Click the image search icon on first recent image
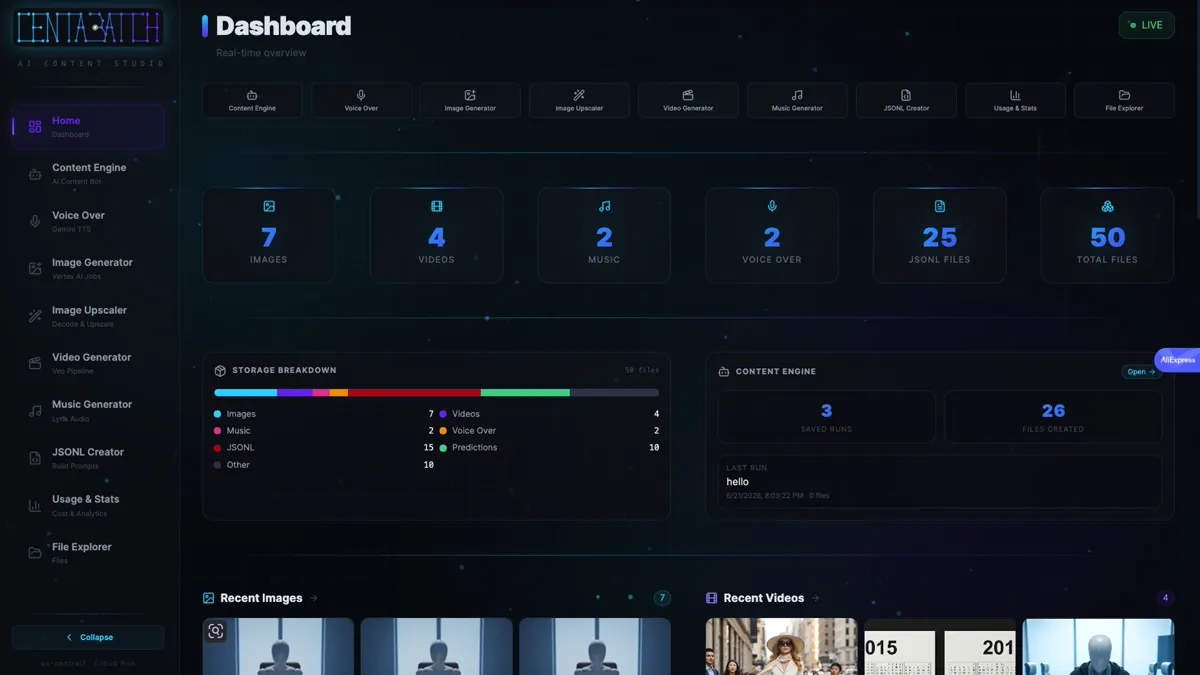 point(216,631)
